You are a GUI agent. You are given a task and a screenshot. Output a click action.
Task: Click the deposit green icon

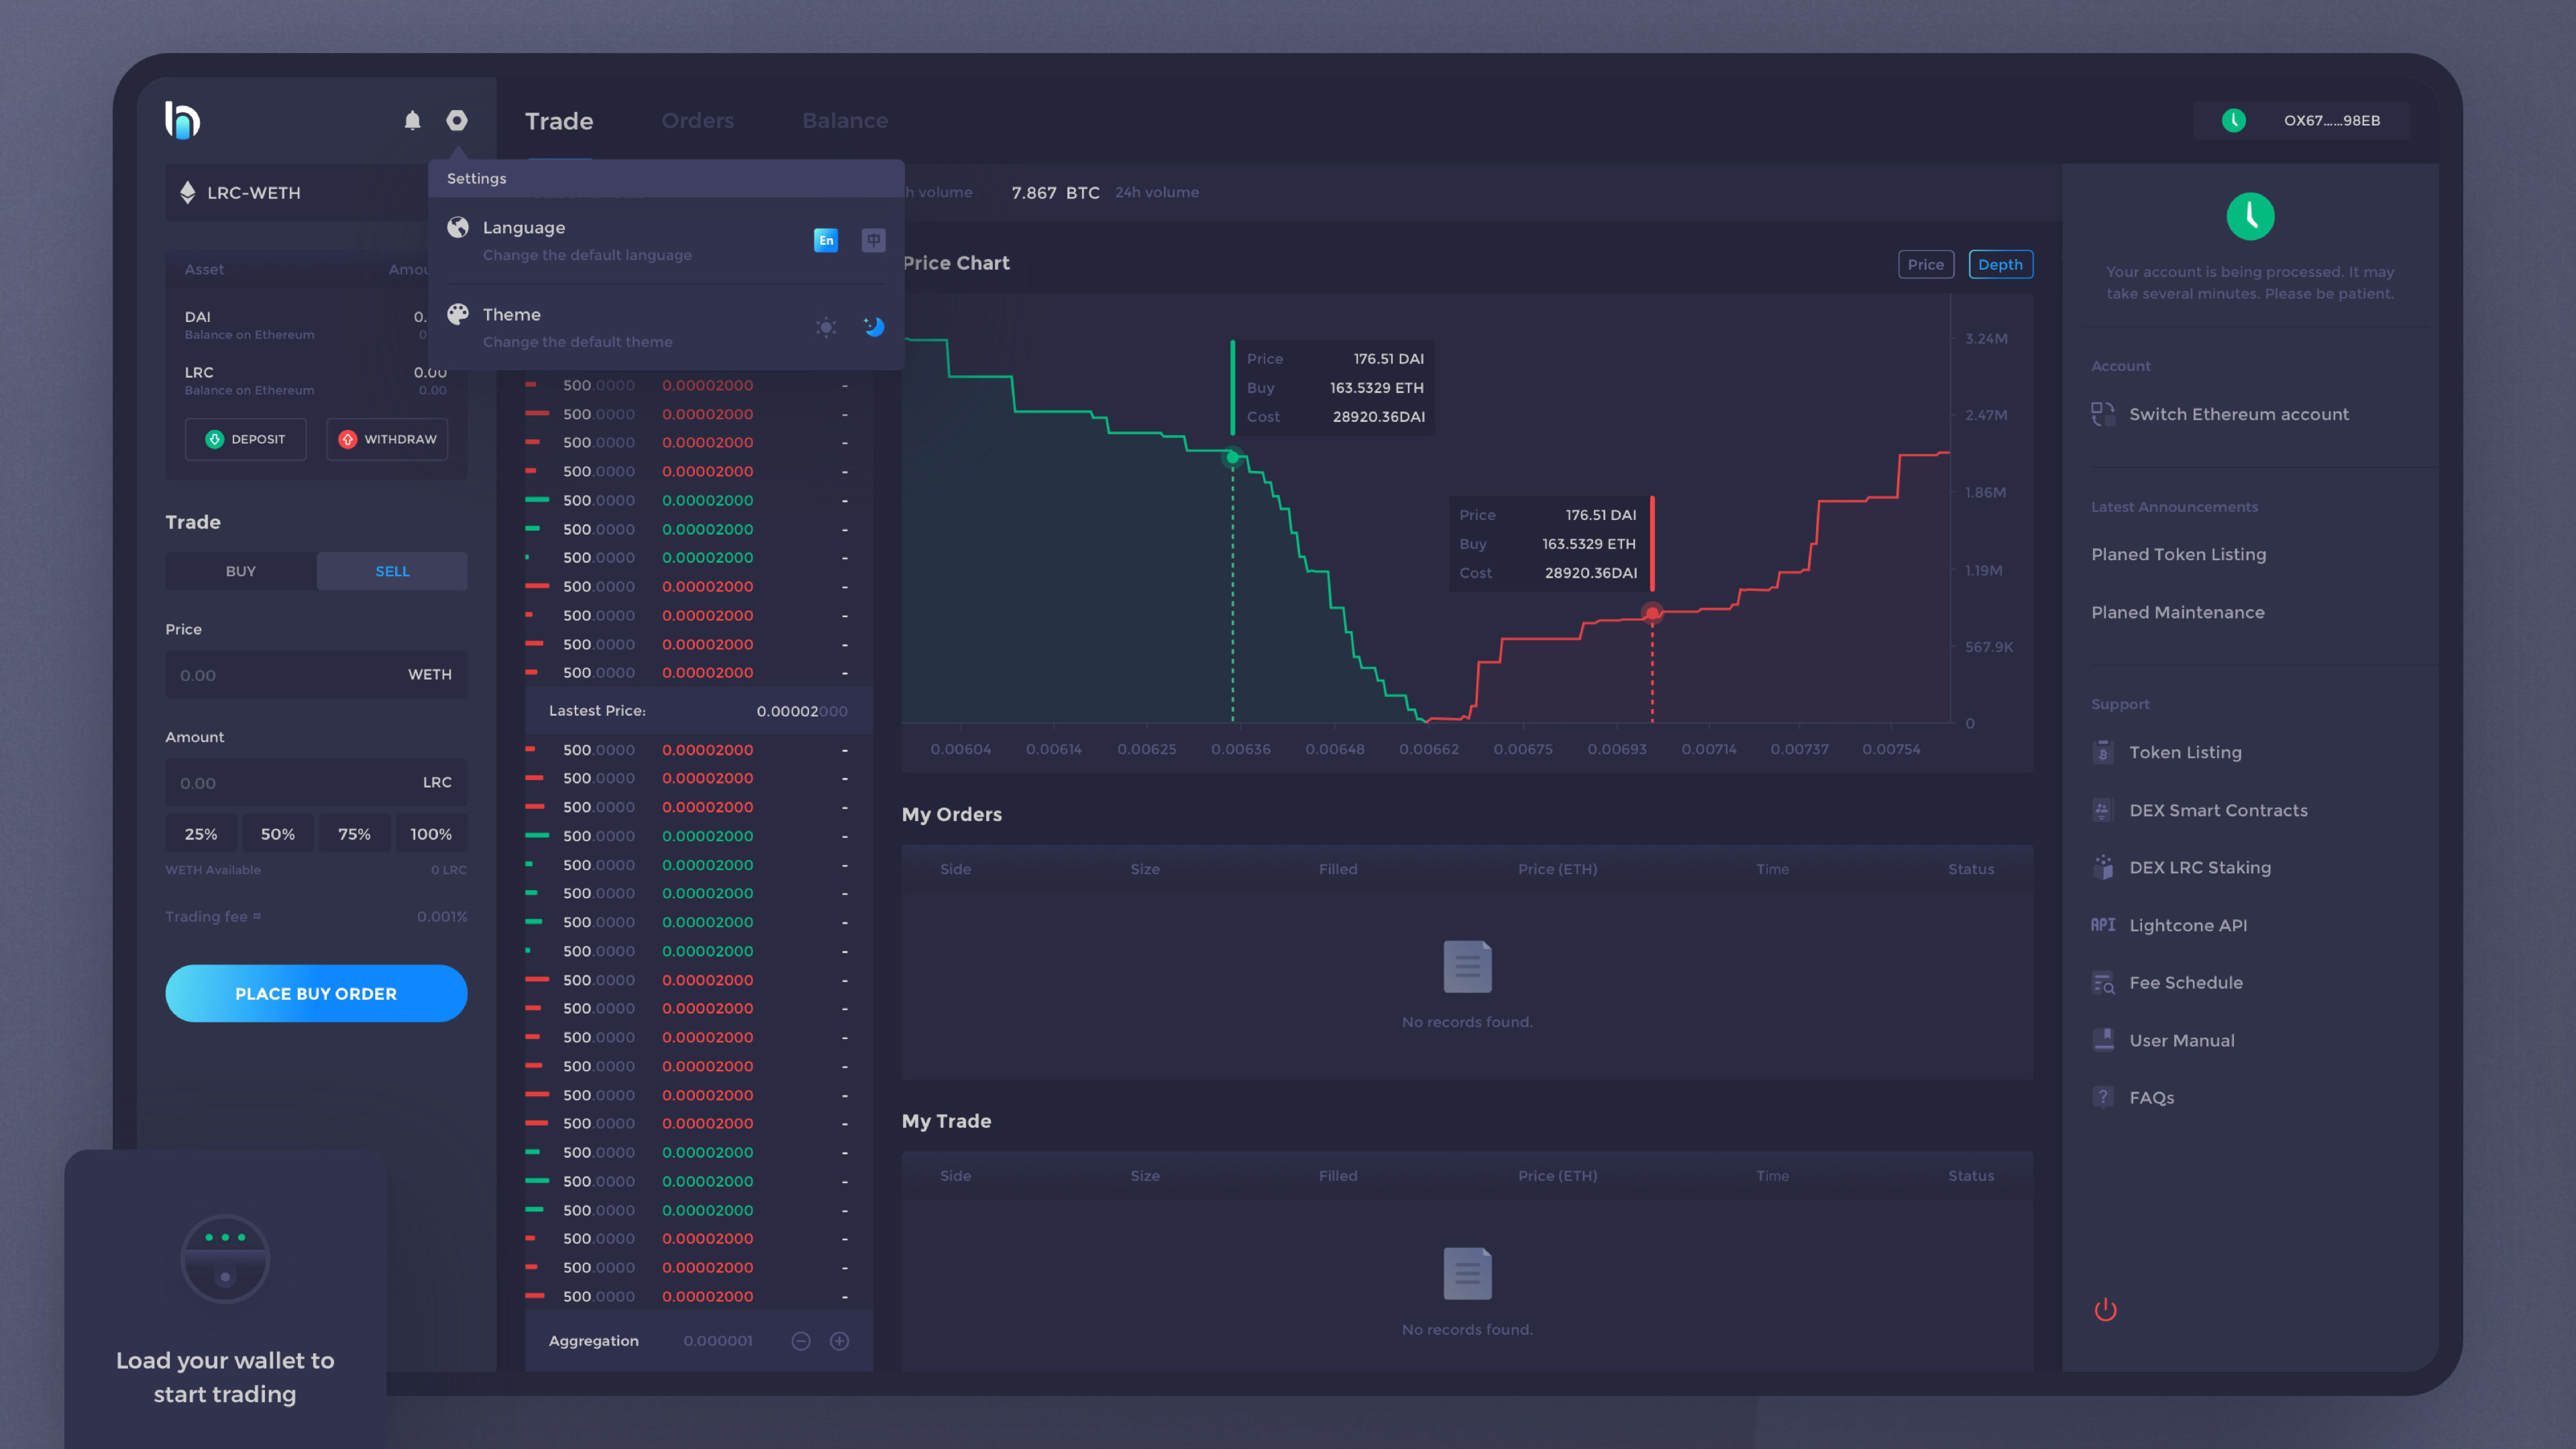214,439
